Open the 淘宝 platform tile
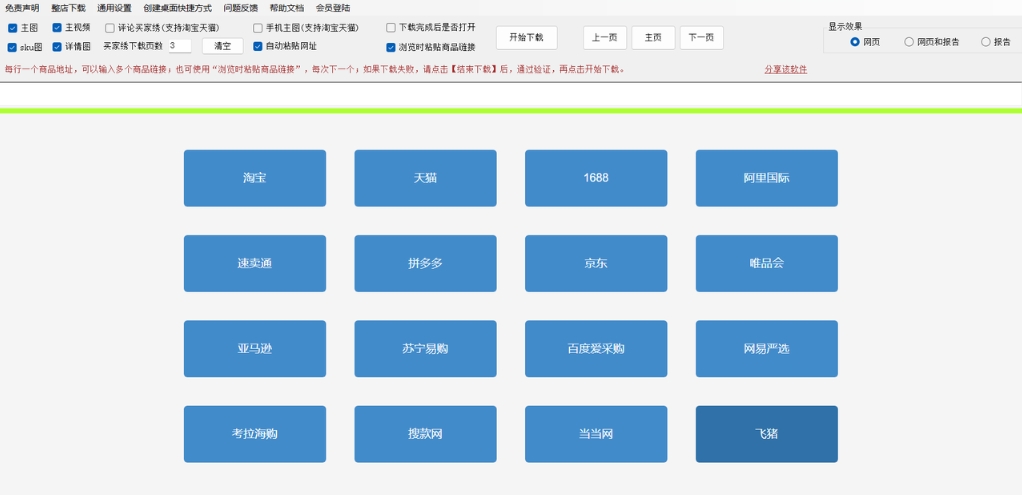The width and height of the screenshot is (1022, 495). click(255, 178)
